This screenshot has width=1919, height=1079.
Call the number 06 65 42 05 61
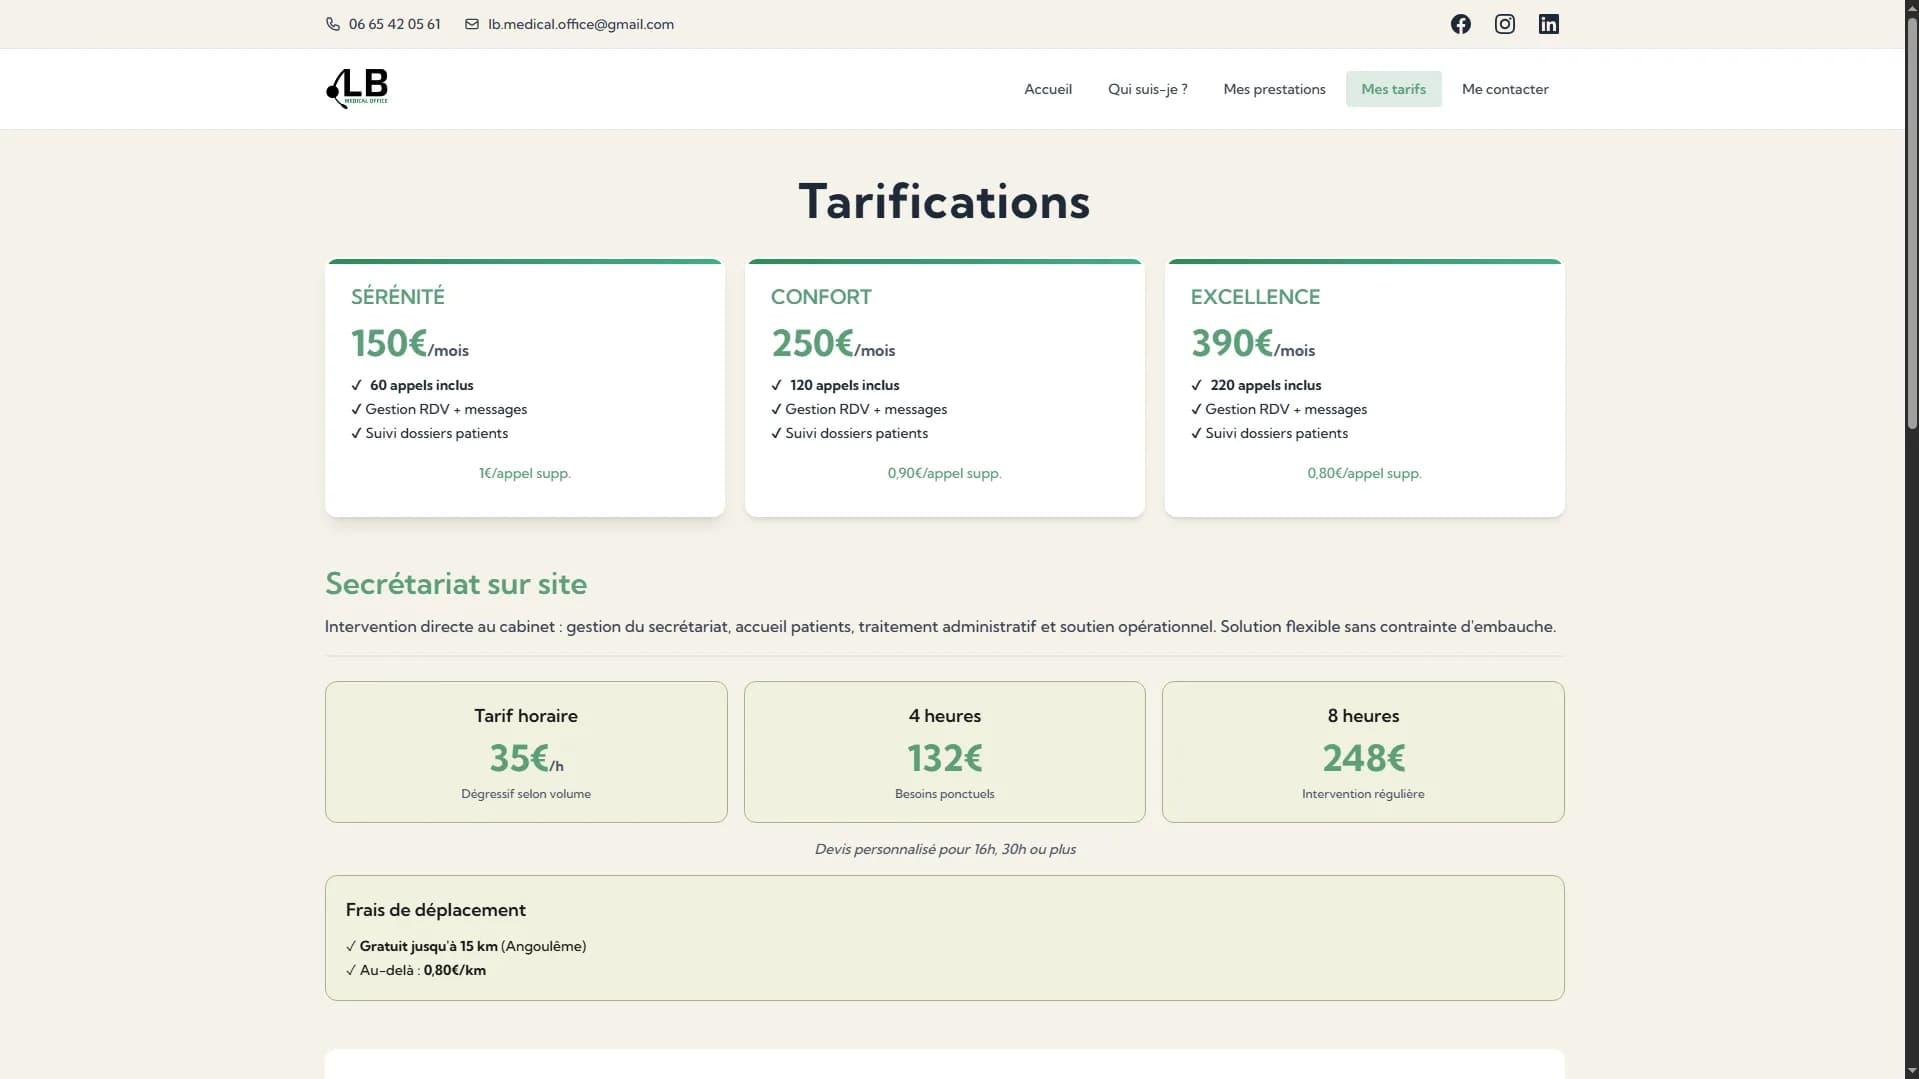394,24
